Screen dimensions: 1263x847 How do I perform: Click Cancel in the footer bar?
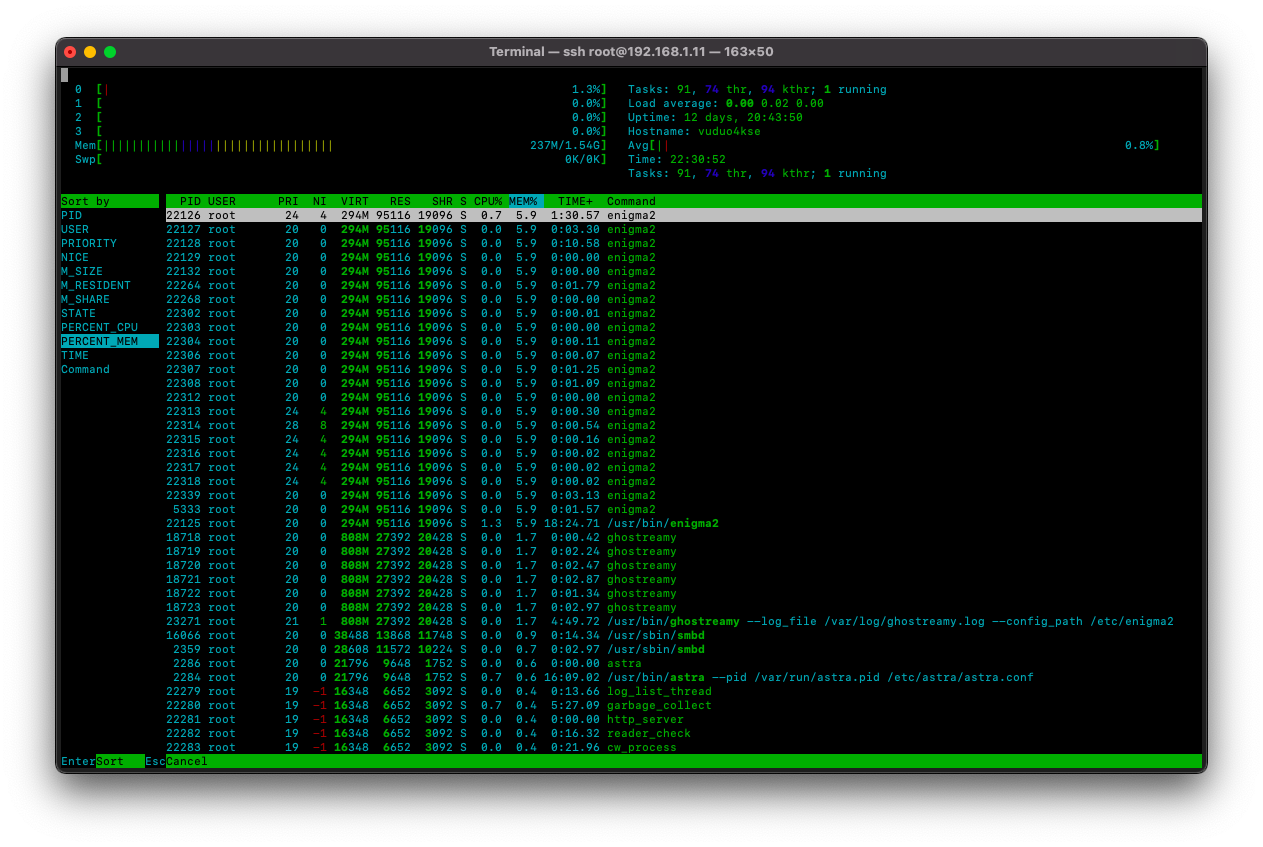pos(187,761)
